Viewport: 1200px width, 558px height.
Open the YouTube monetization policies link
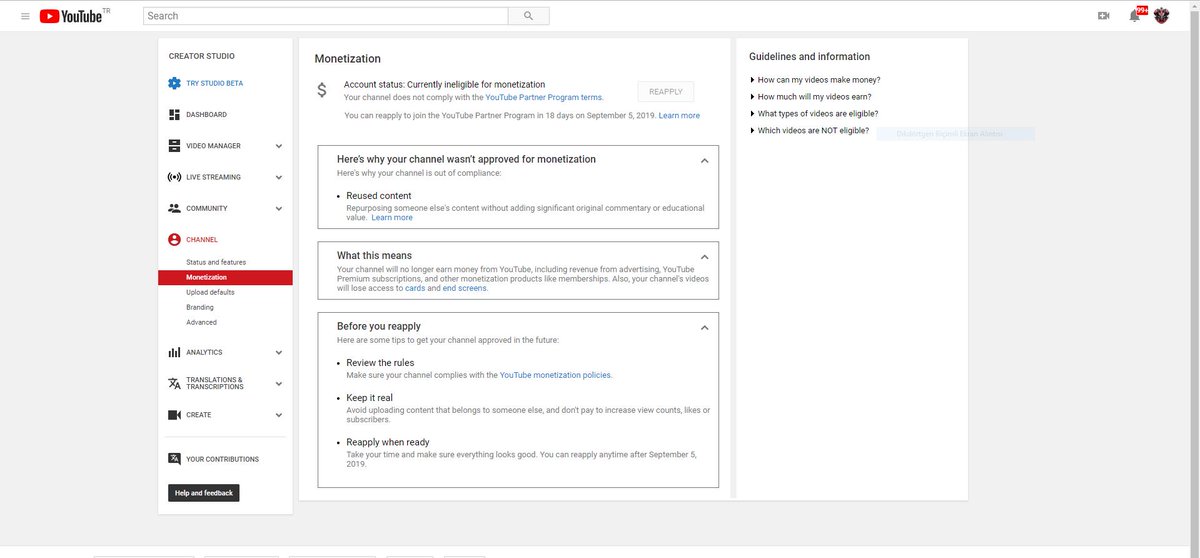[x=555, y=375]
